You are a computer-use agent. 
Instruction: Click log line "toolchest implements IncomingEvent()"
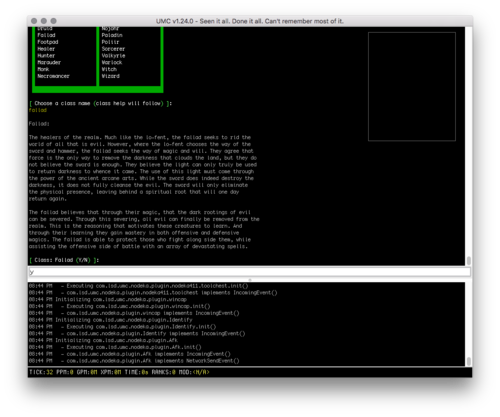click(x=153, y=293)
